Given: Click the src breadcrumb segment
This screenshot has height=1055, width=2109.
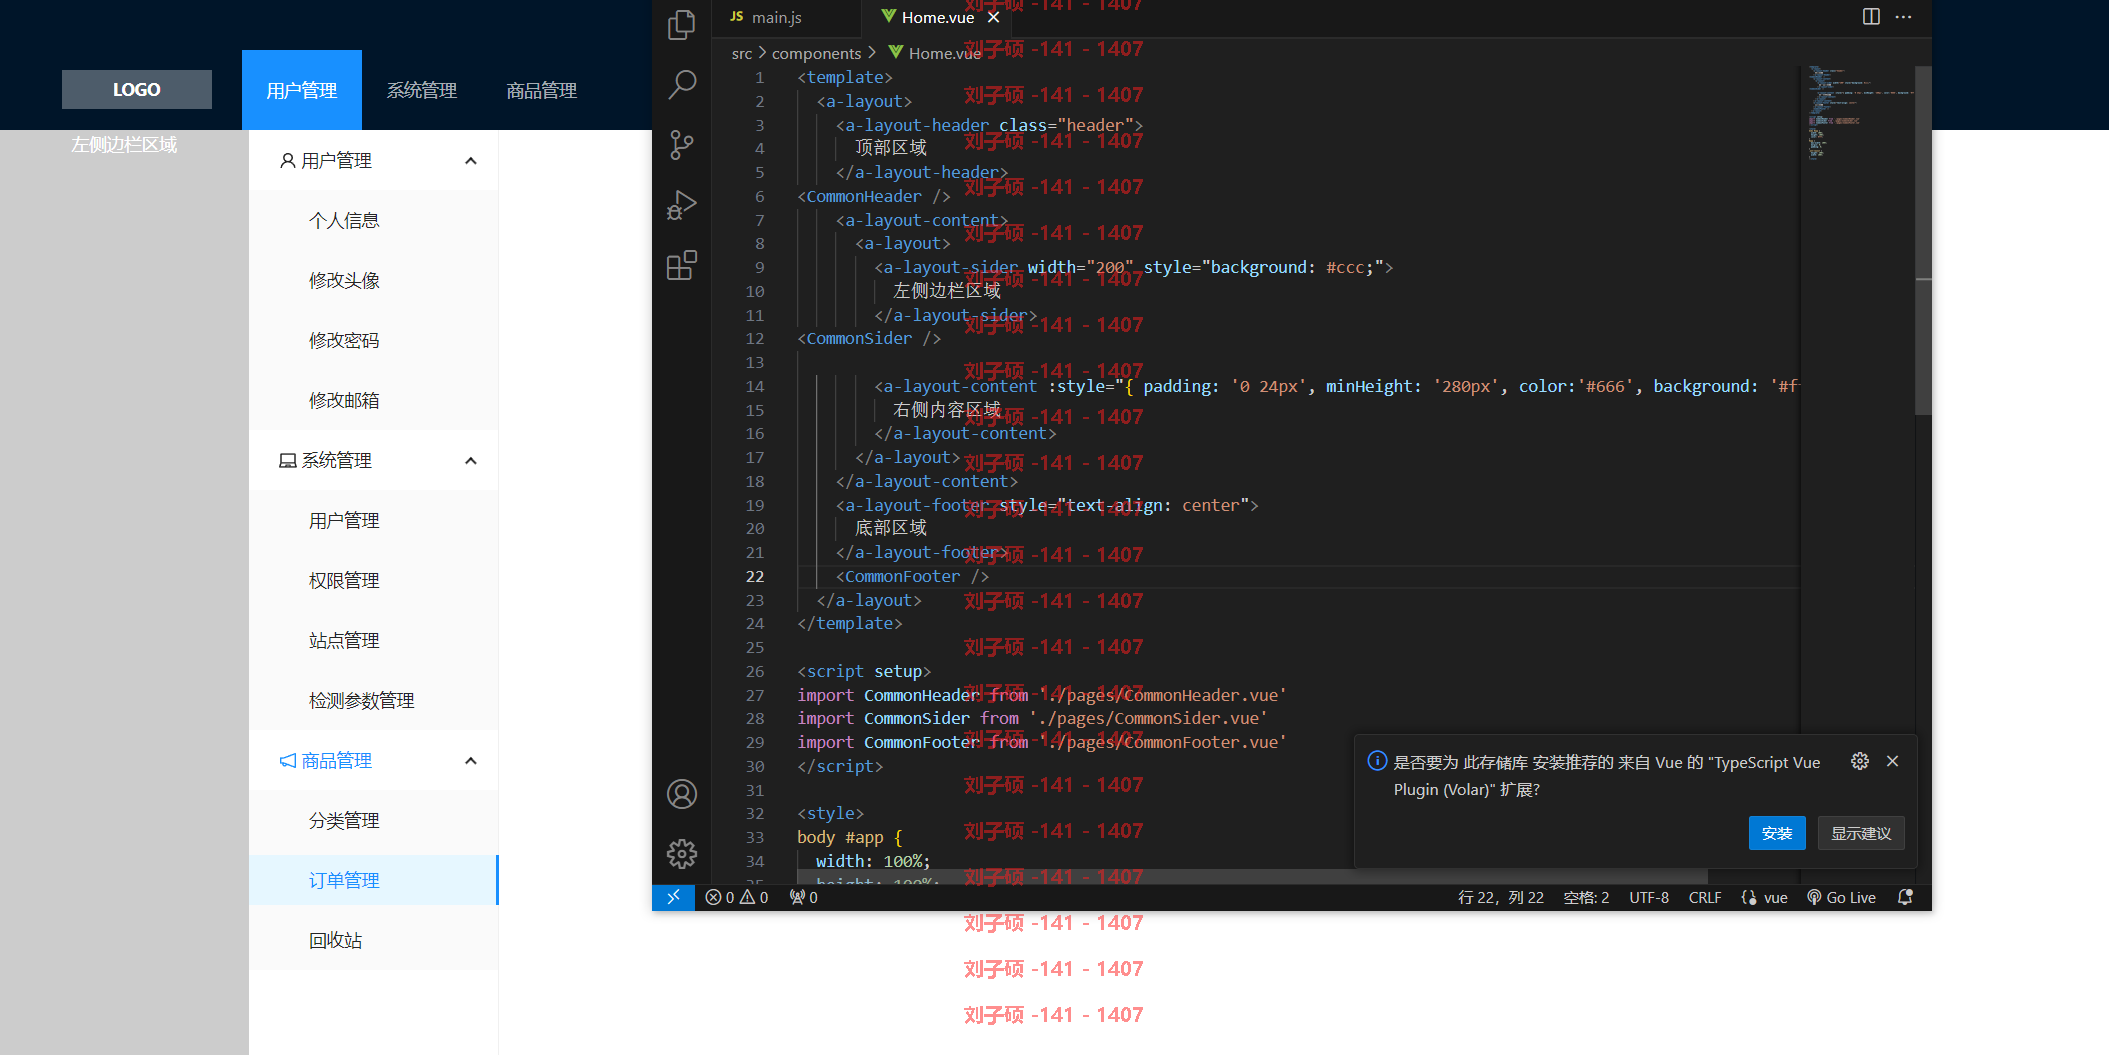Looking at the screenshot, I should point(742,53).
